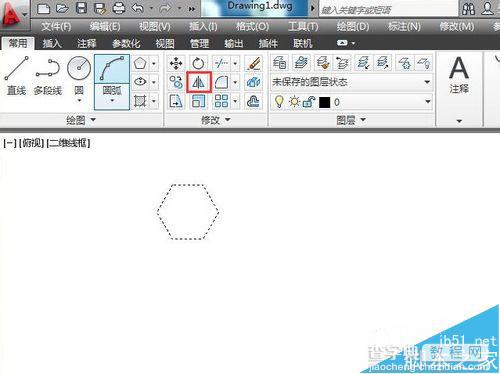
Task: Activate the Trim tool
Action: (x=221, y=63)
